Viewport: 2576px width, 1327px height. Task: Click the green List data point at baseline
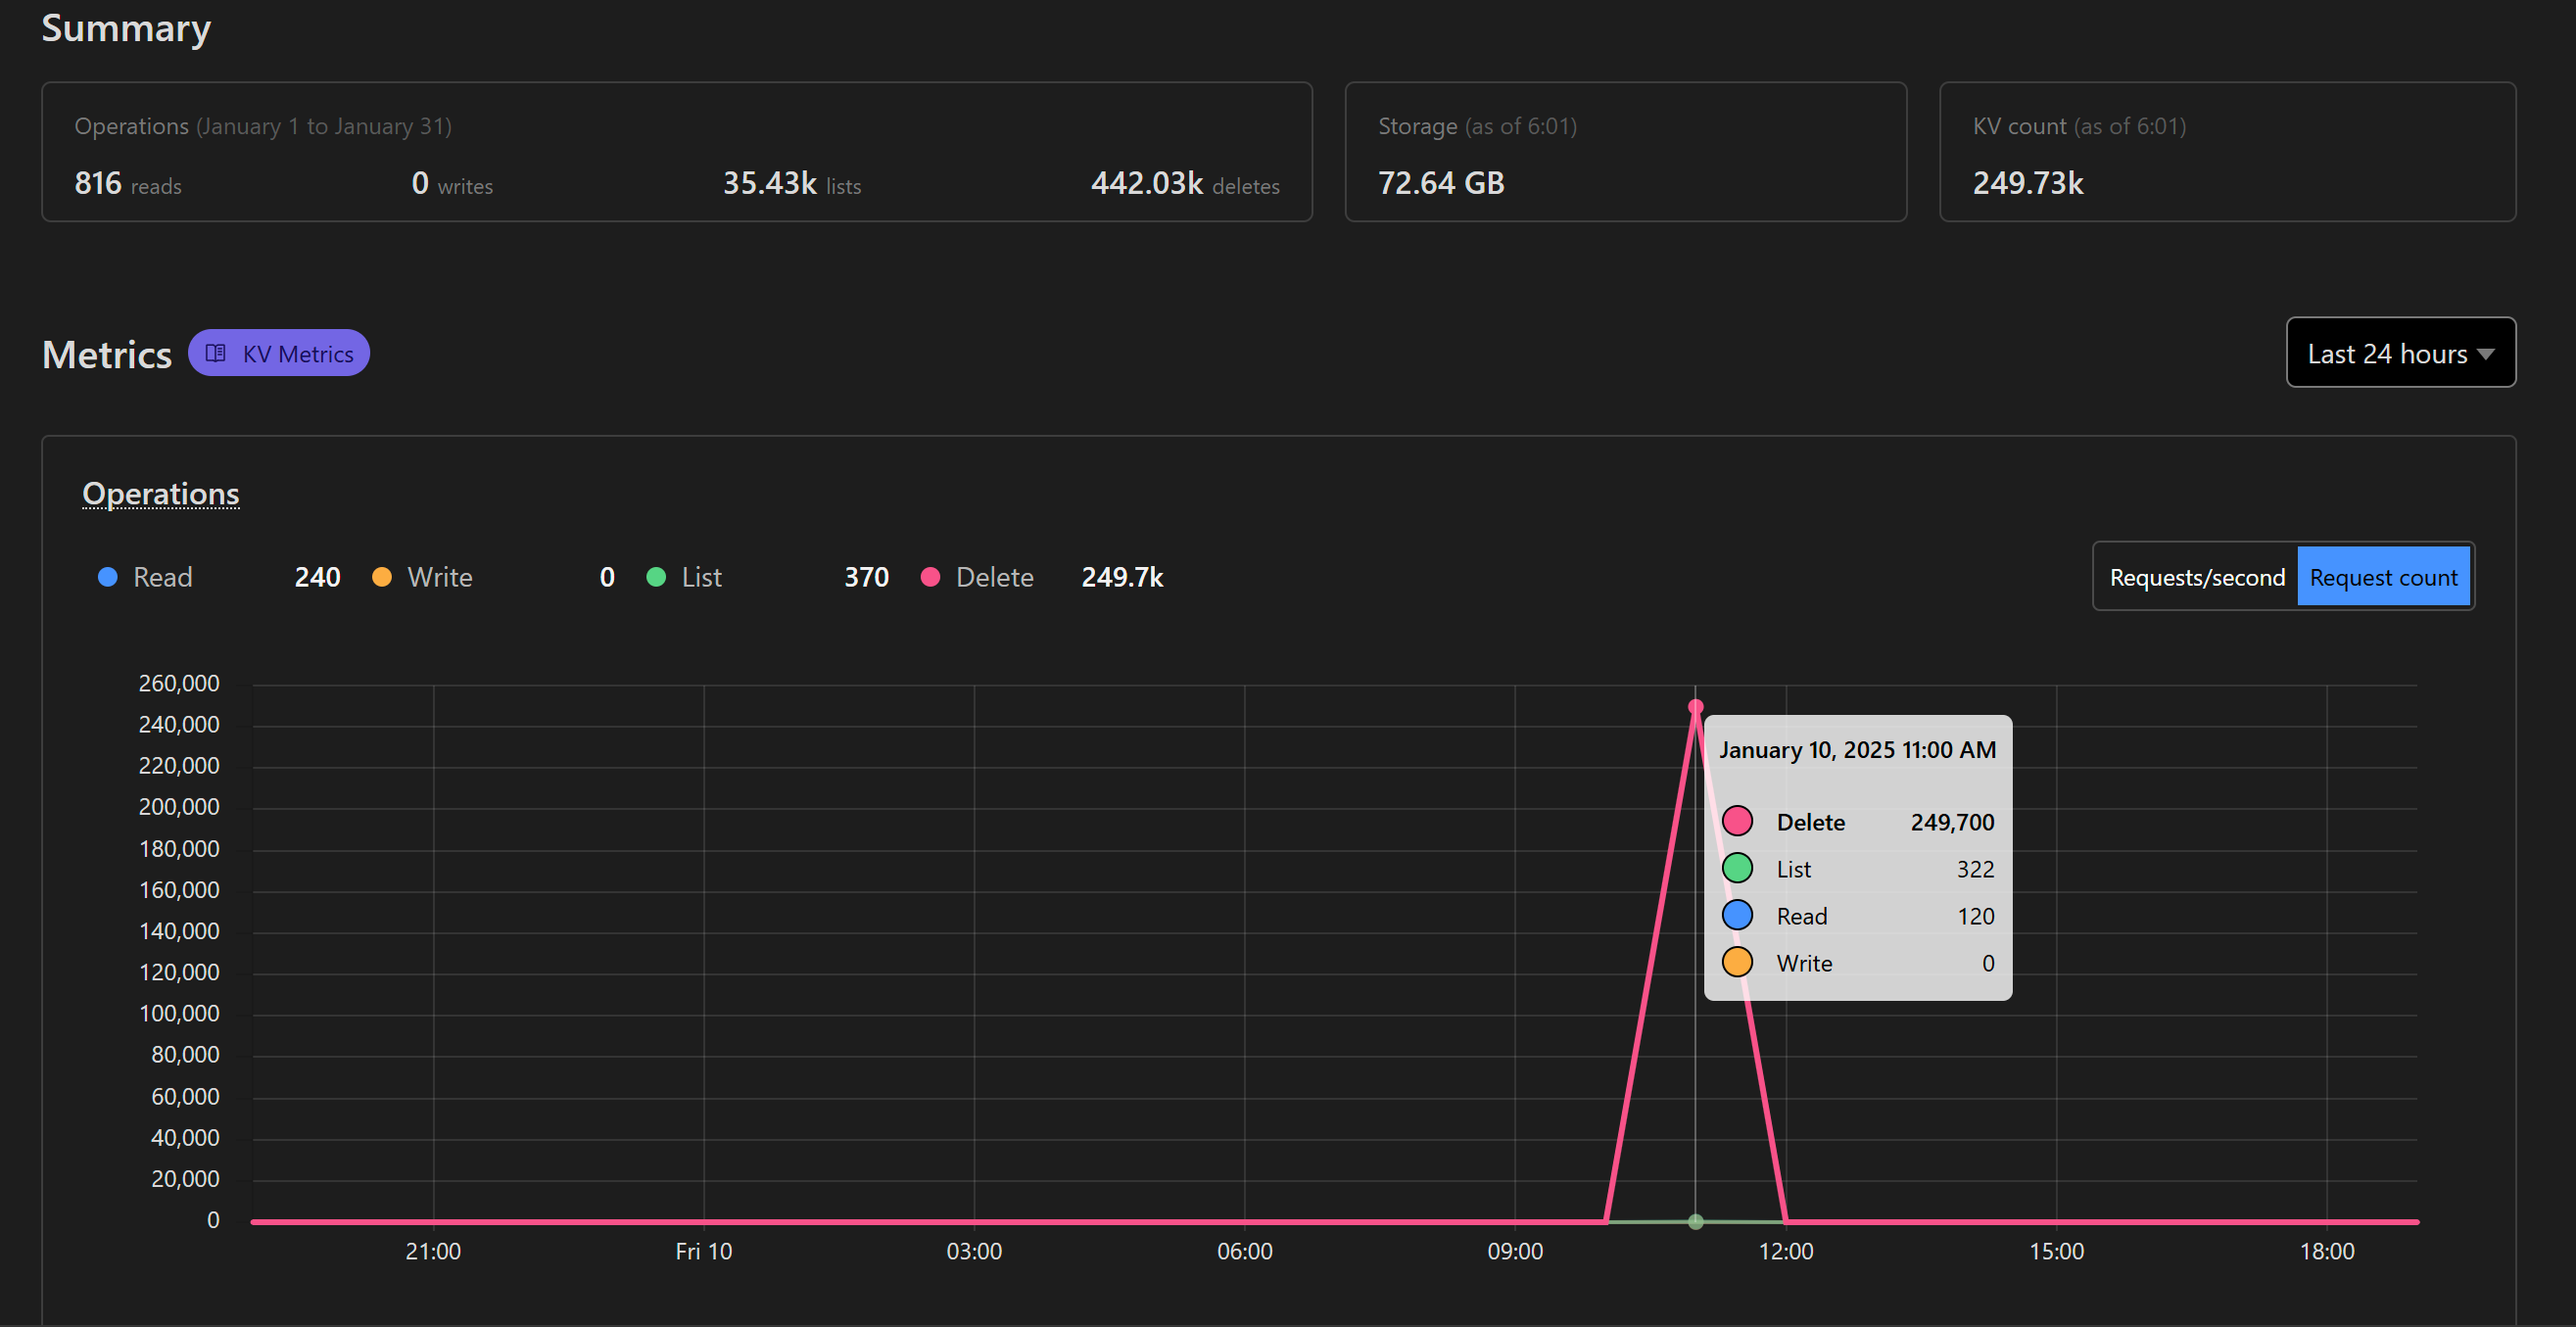pos(1695,1221)
